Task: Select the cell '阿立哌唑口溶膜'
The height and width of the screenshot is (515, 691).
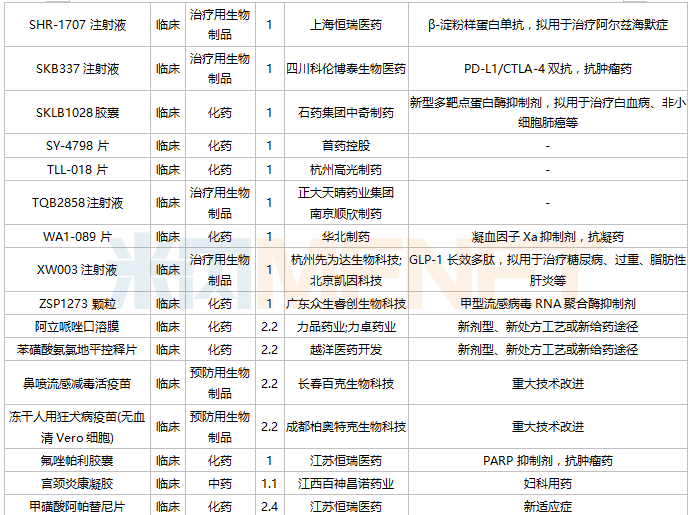Action: click(78, 326)
